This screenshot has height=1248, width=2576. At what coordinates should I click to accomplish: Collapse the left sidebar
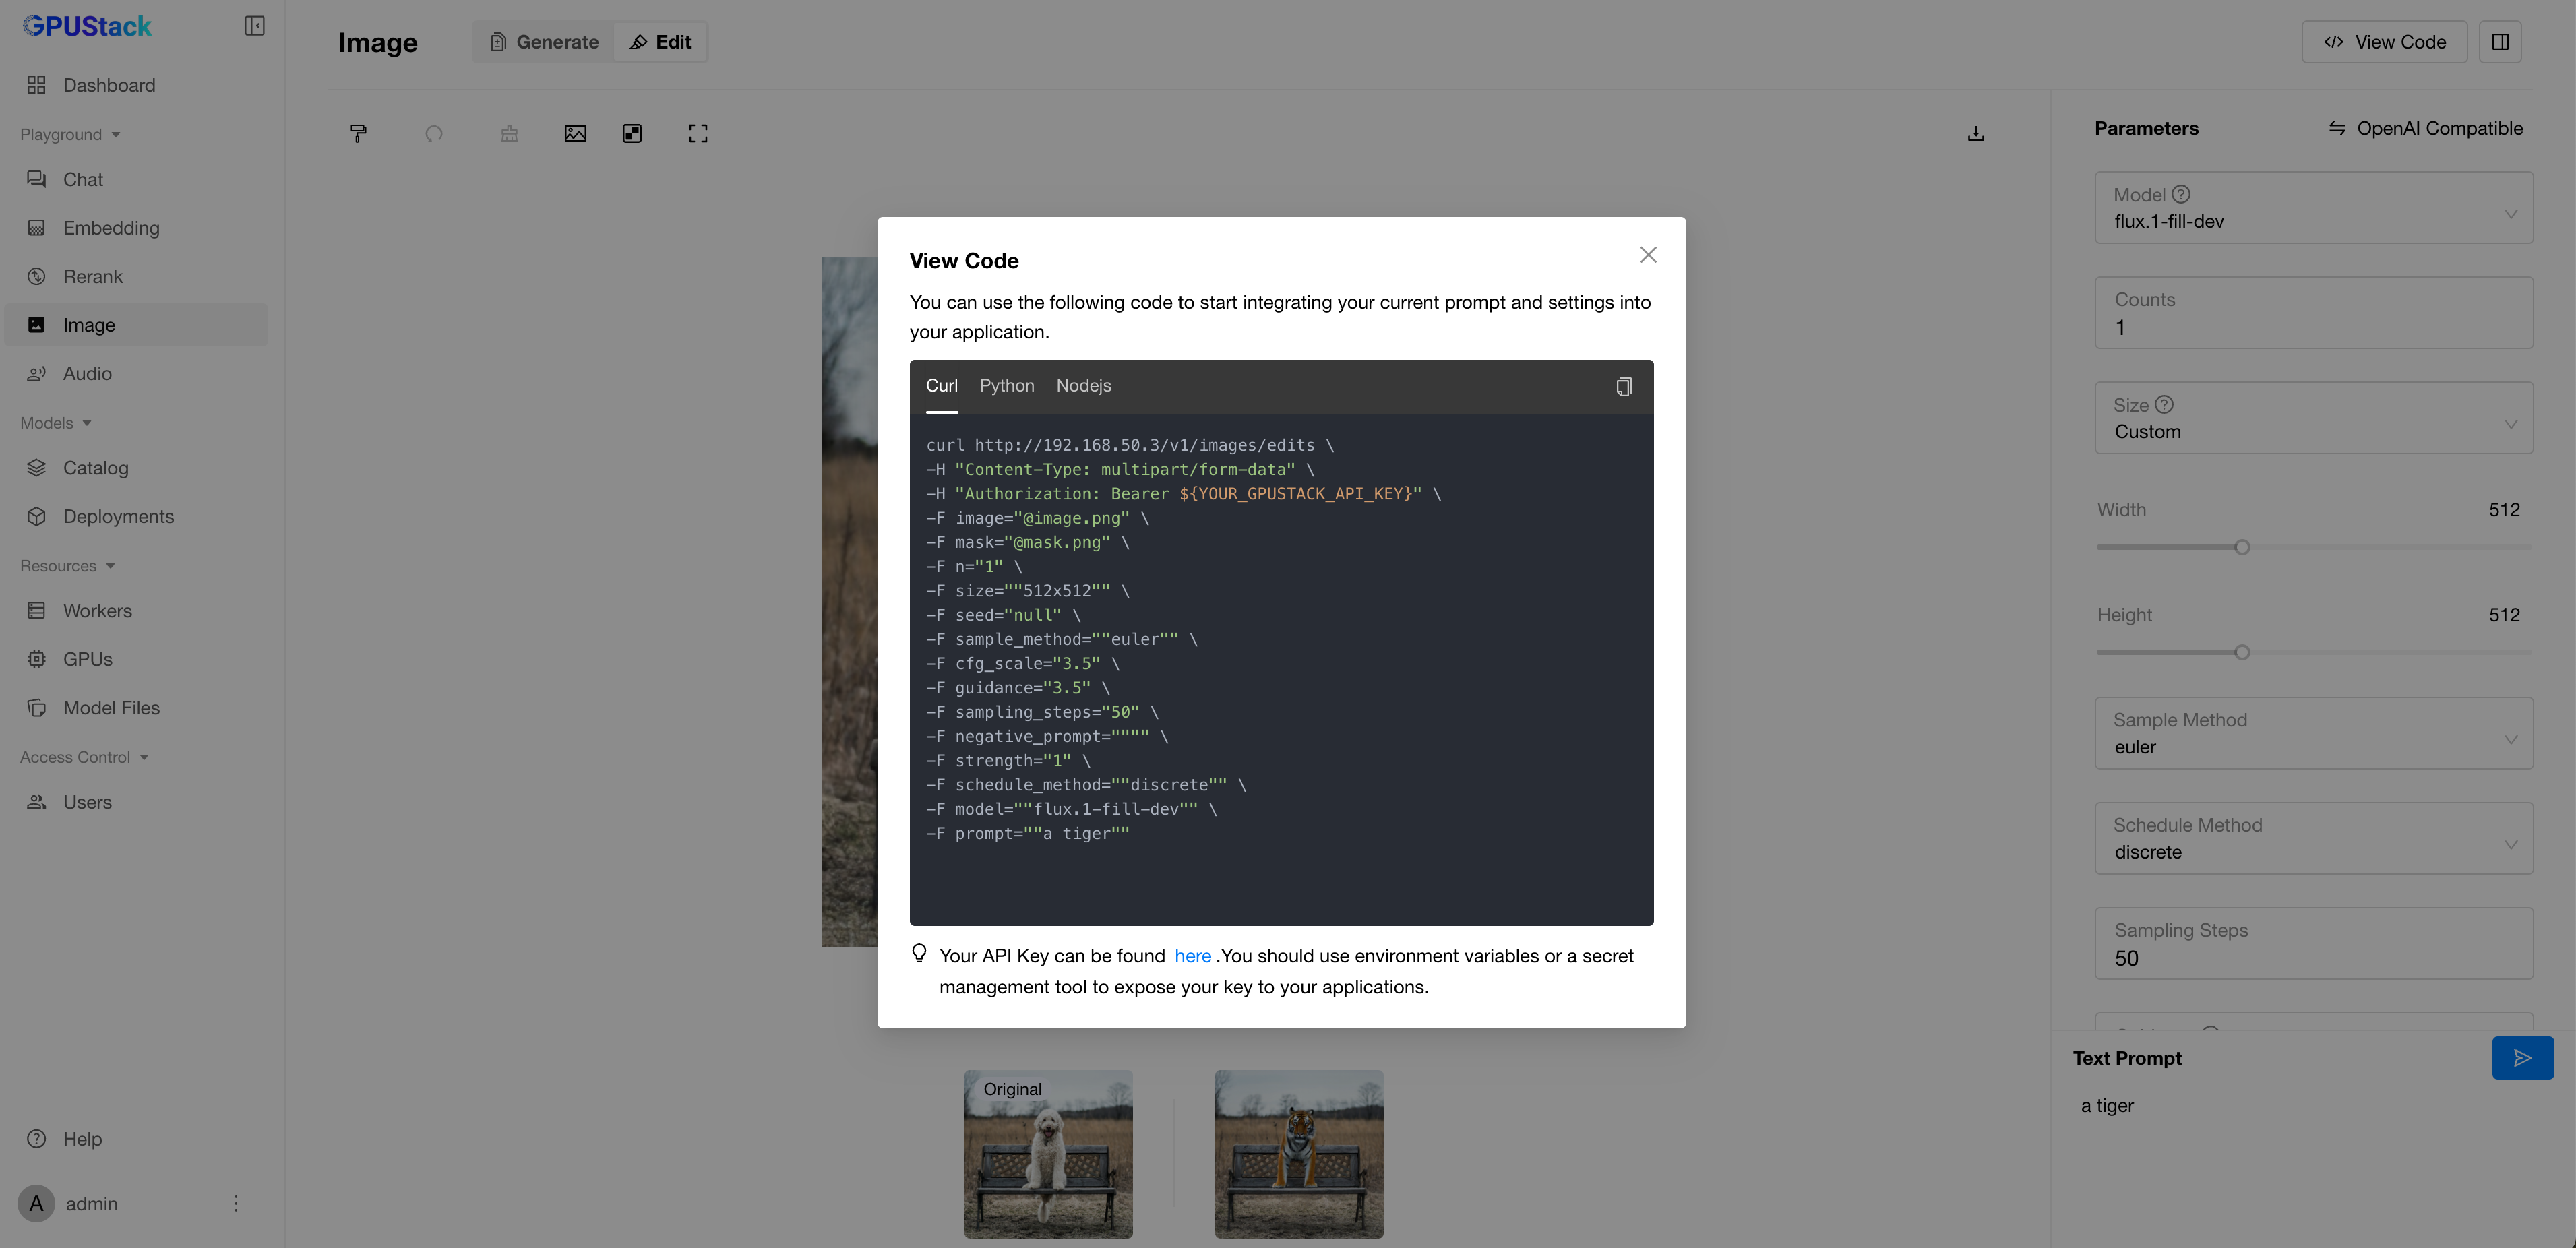coord(254,26)
